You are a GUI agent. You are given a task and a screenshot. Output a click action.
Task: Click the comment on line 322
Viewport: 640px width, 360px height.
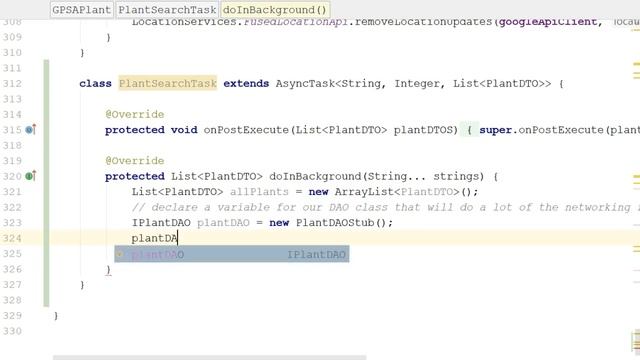point(385,207)
